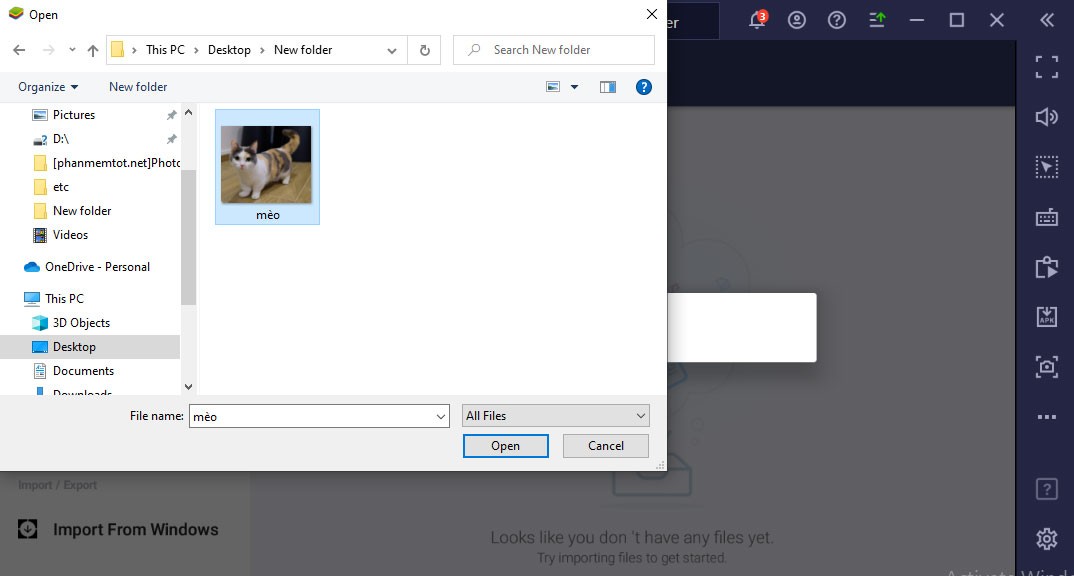Viewport: 1074px width, 576px height.
Task: Click the account profile icon
Action: pos(797,20)
